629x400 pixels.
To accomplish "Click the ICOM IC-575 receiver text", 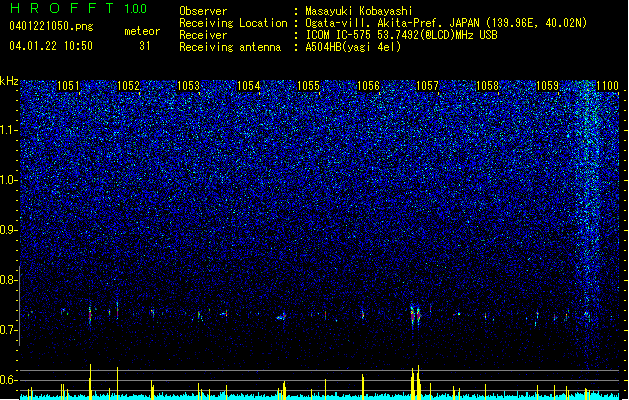I will 401,35.
